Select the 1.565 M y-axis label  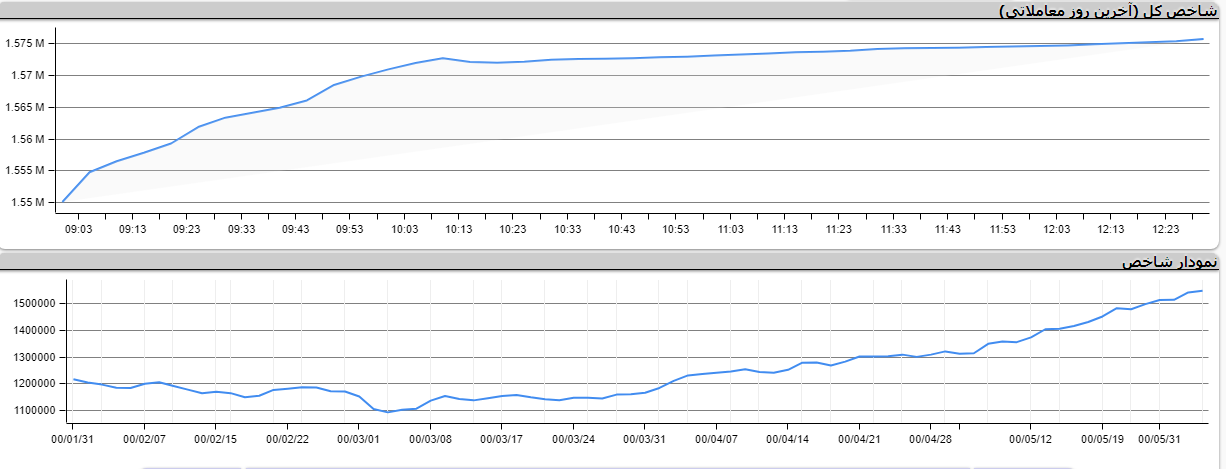[24, 108]
